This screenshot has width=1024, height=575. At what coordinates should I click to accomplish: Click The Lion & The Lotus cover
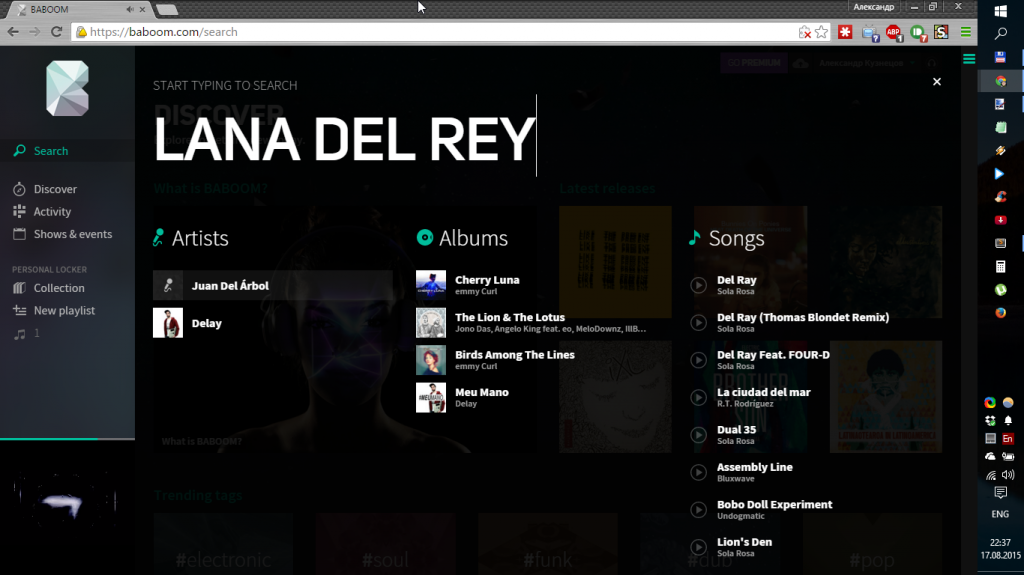point(431,323)
